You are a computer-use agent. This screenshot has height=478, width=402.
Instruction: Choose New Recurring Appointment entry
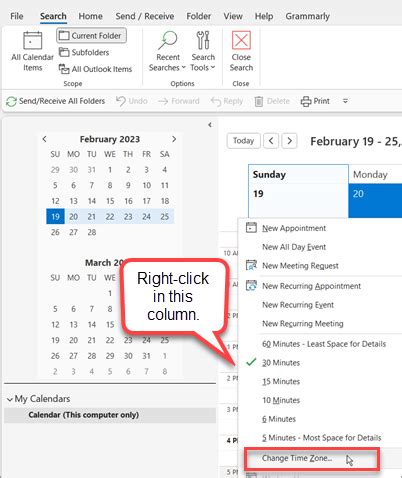point(311,286)
